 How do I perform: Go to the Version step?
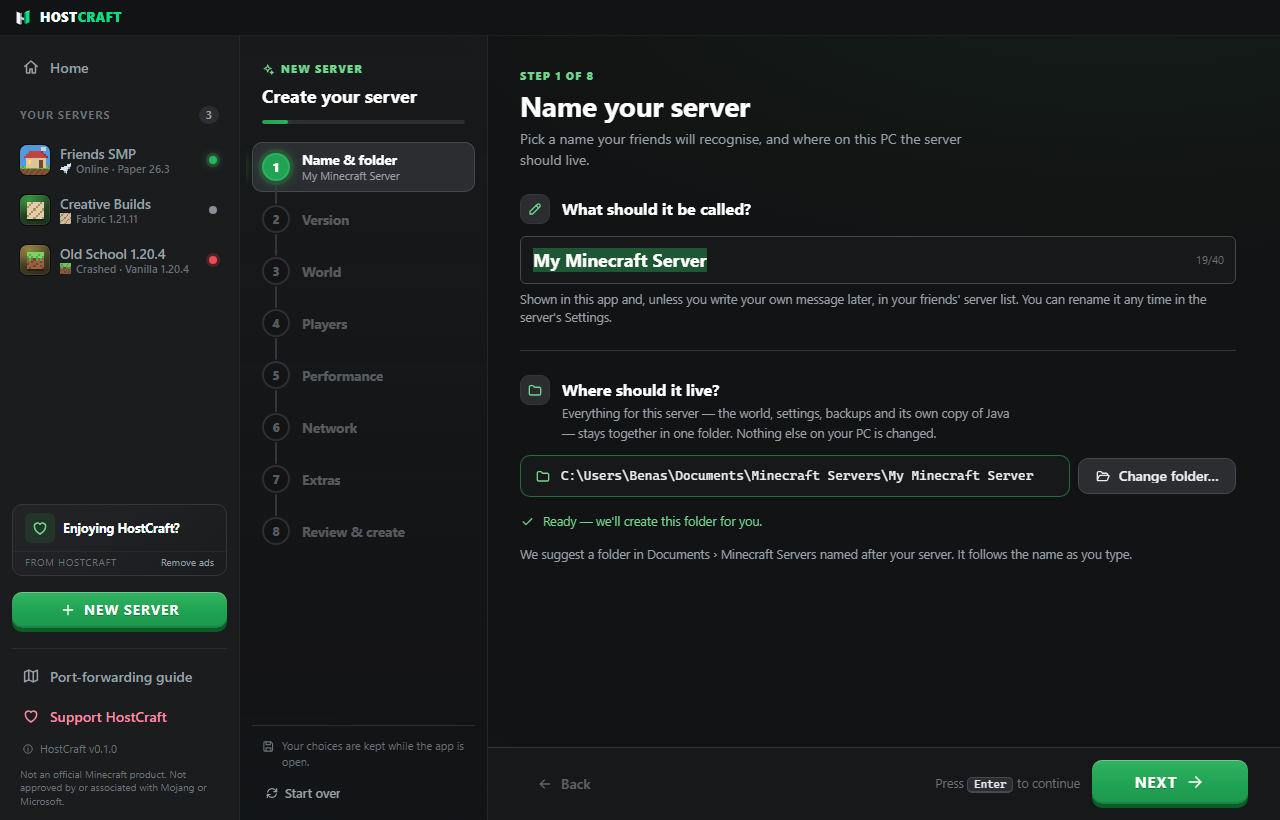363,219
